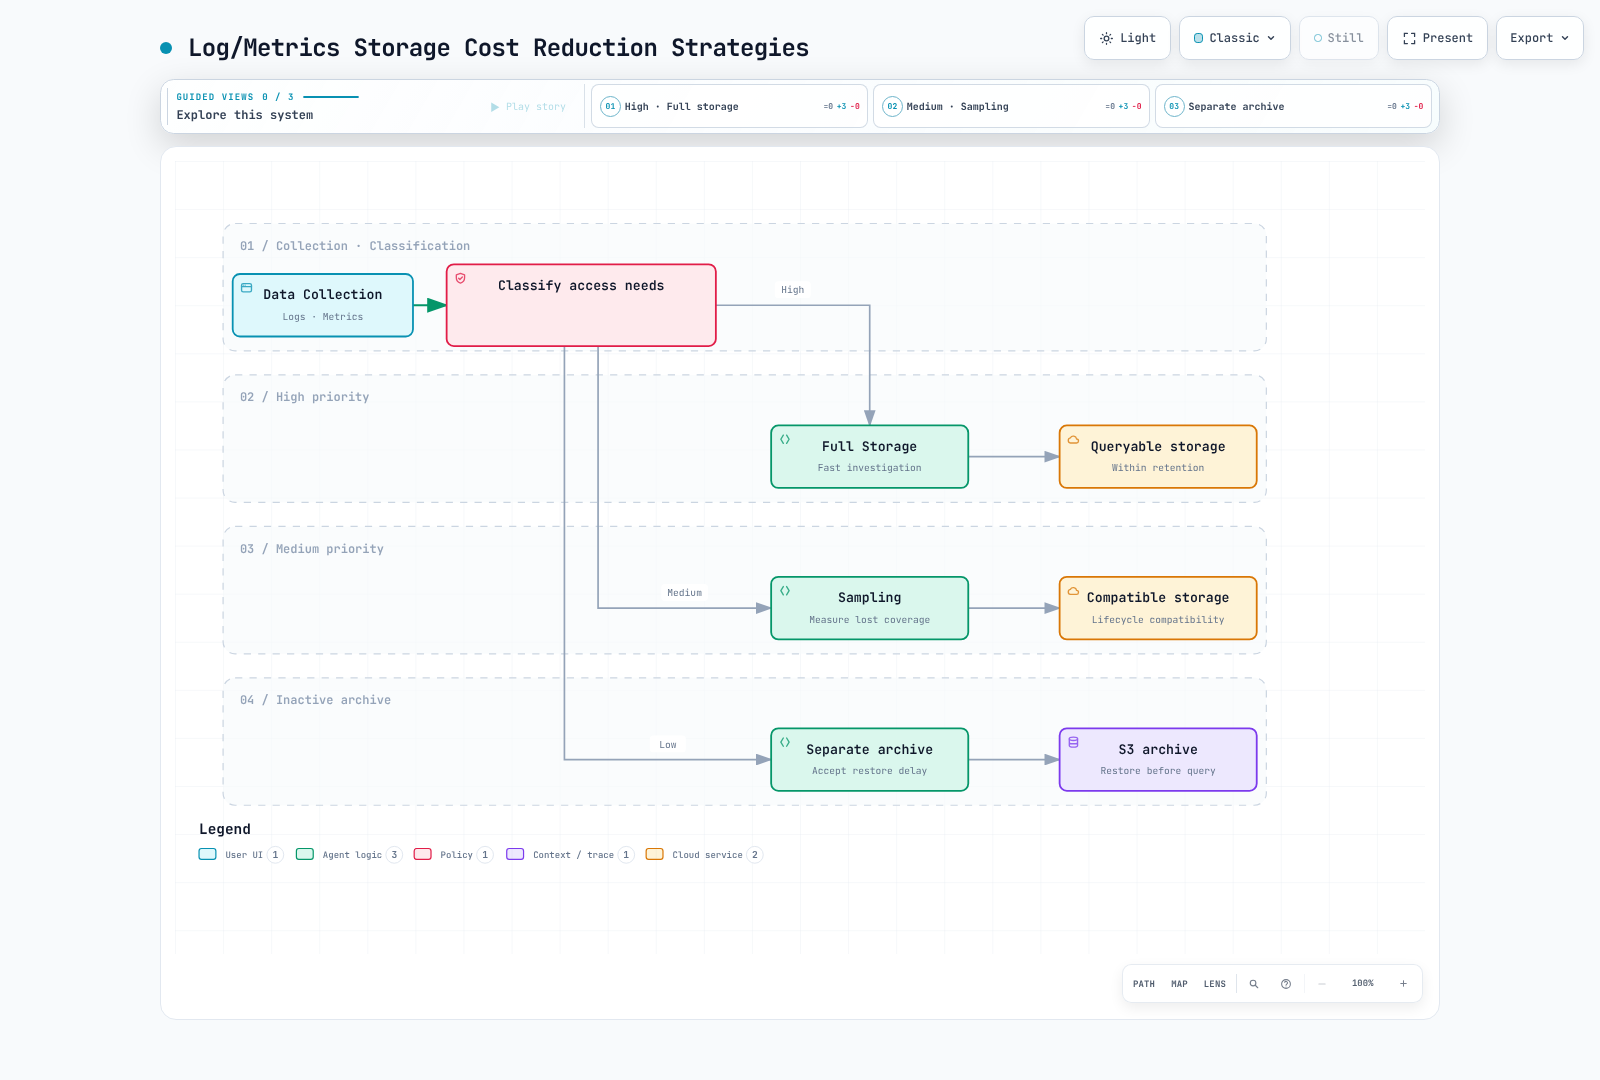Select the Sampling node
The height and width of the screenshot is (1080, 1600).
tap(870, 608)
